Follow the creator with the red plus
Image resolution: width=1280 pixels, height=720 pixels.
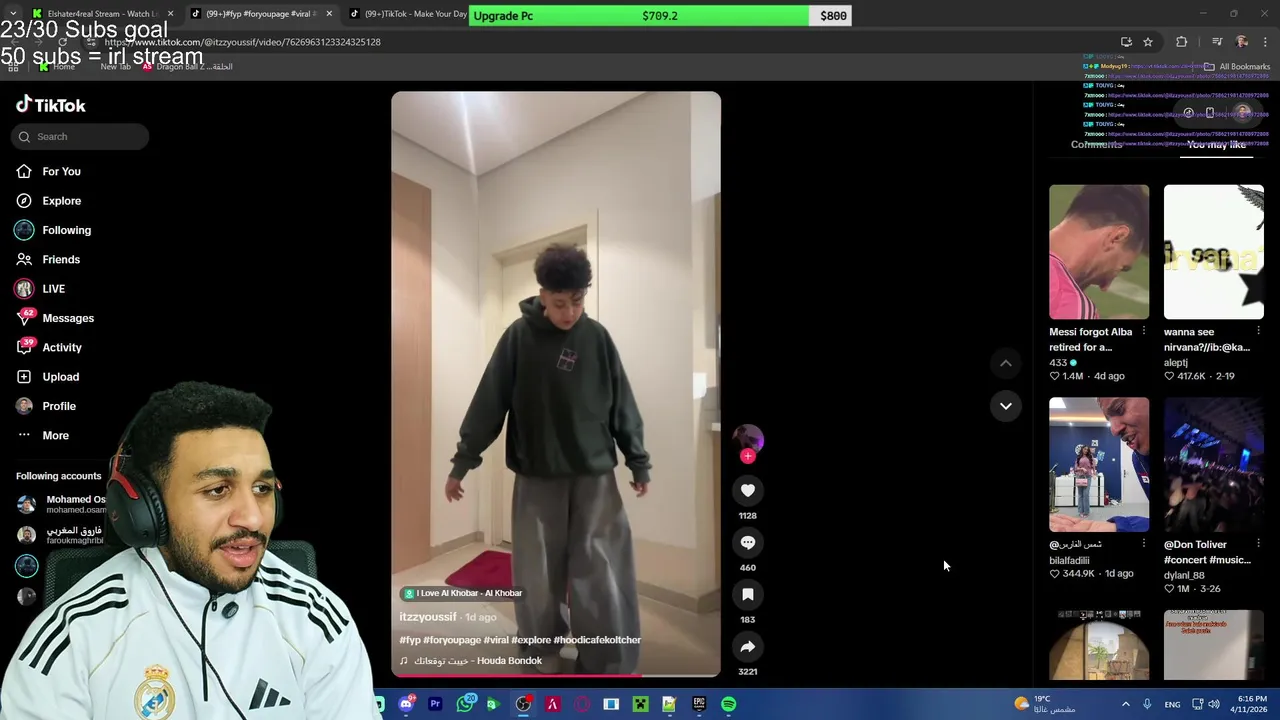tap(748, 456)
